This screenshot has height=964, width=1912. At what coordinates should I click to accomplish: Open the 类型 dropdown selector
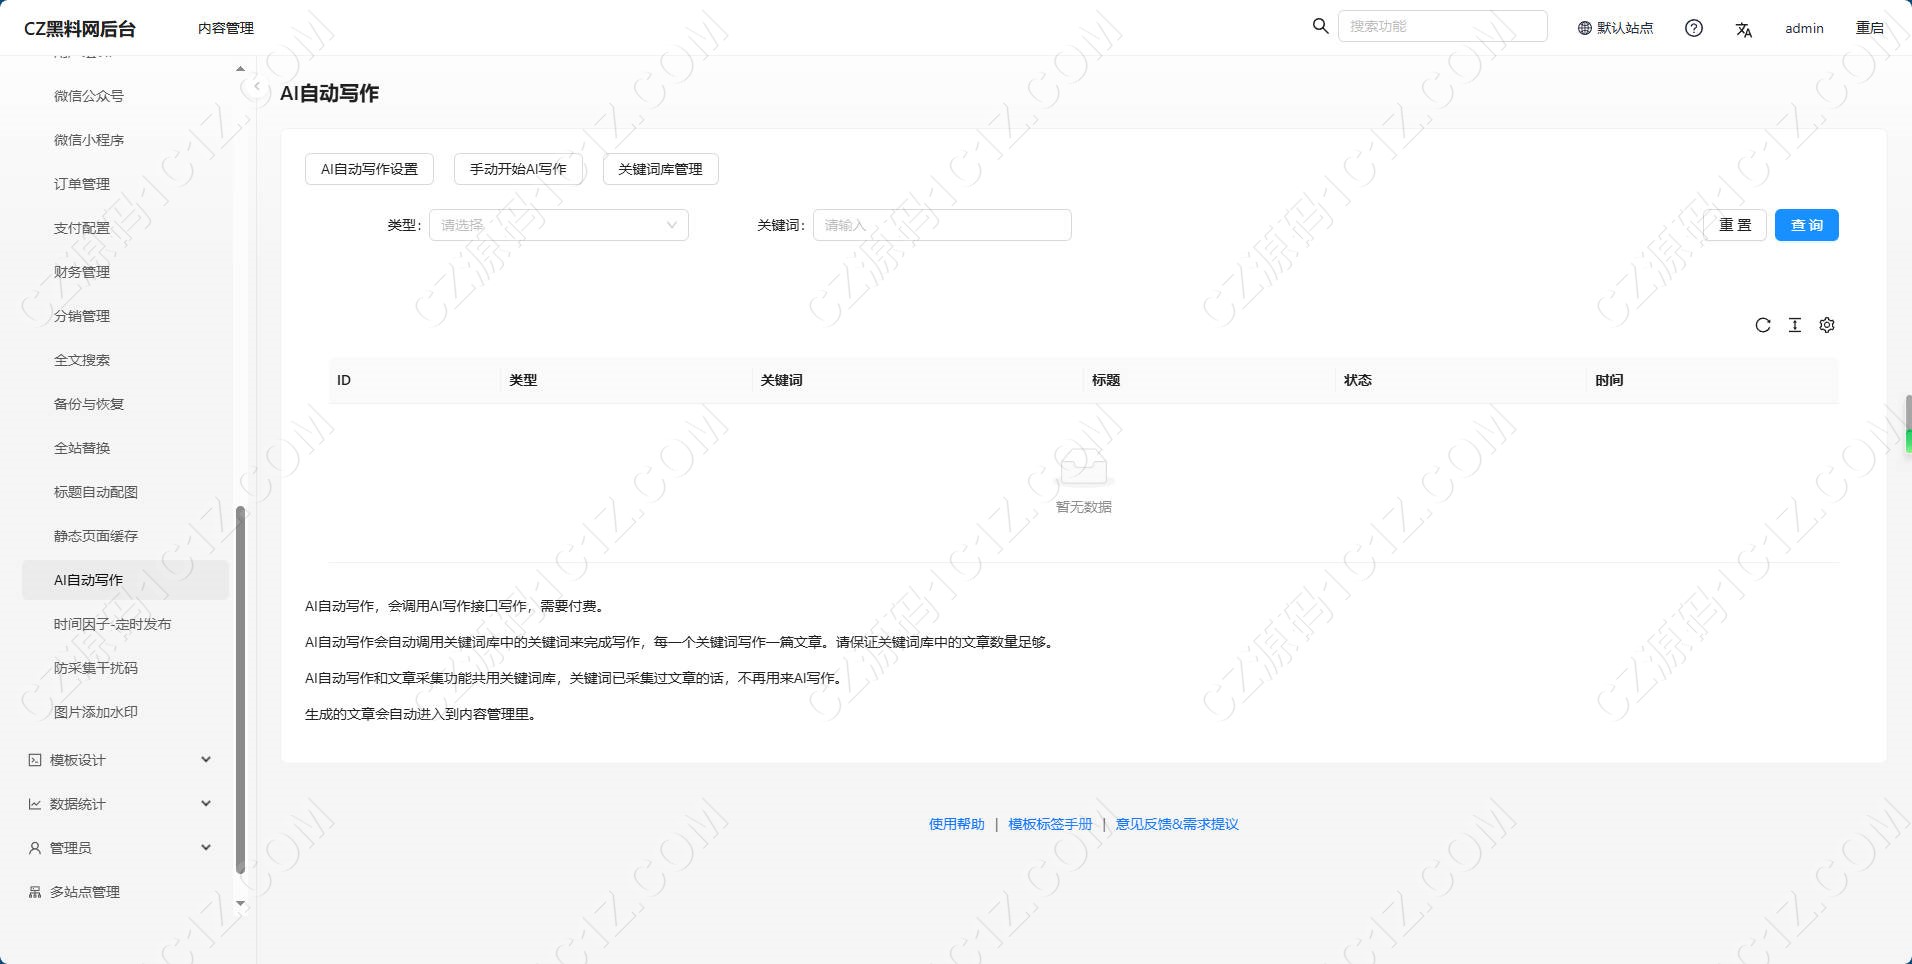click(x=558, y=225)
